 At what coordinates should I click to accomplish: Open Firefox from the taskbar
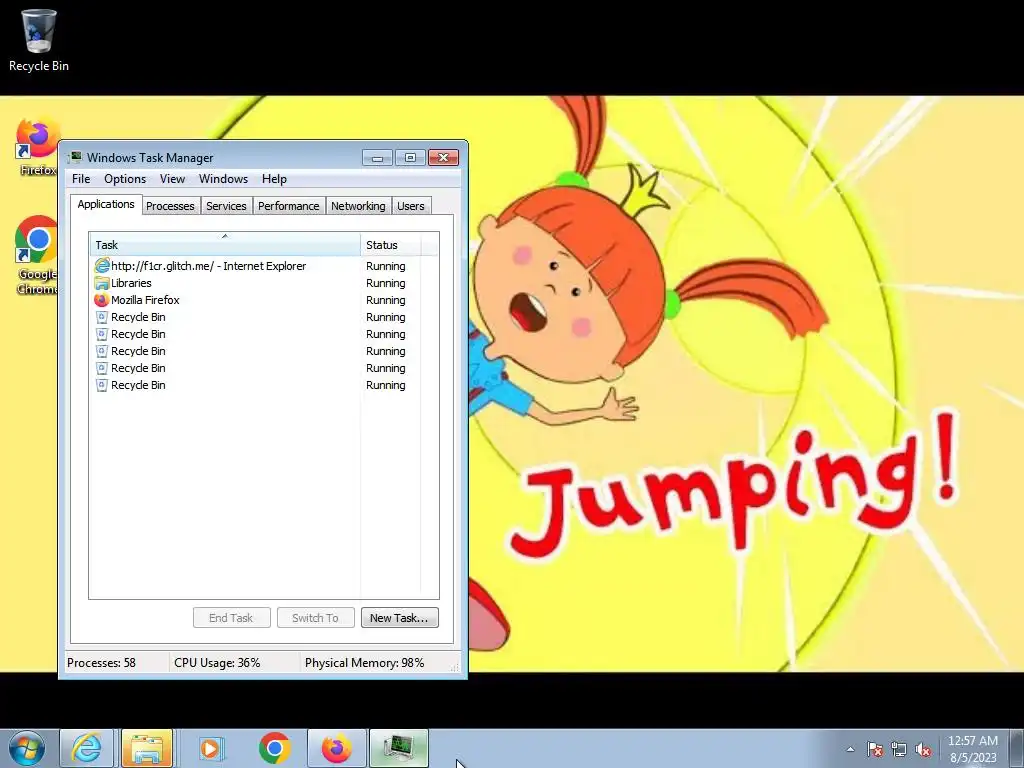pyautogui.click(x=337, y=748)
